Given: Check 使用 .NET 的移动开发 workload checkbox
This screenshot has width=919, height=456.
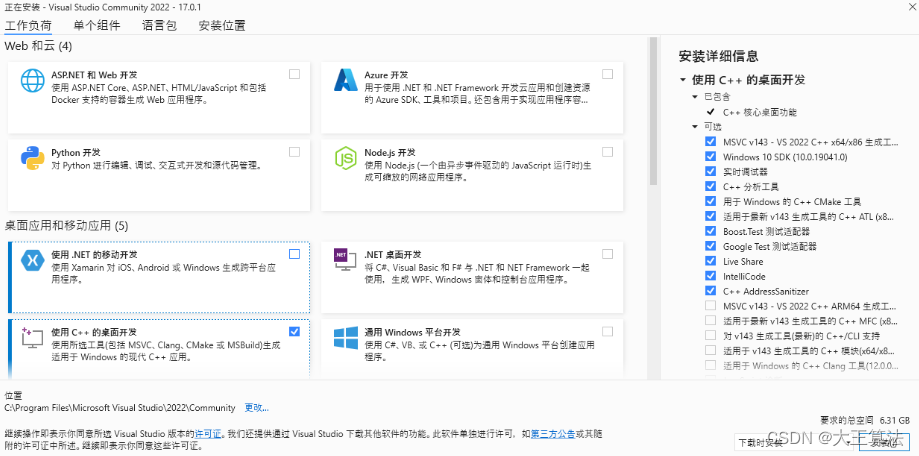Looking at the screenshot, I should (x=294, y=254).
